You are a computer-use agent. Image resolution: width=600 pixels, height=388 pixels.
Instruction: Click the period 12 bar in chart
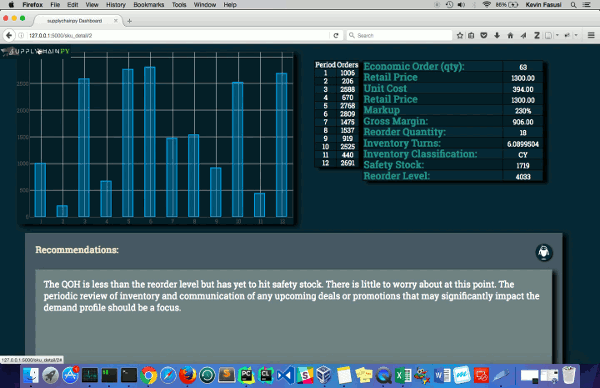[282, 145]
